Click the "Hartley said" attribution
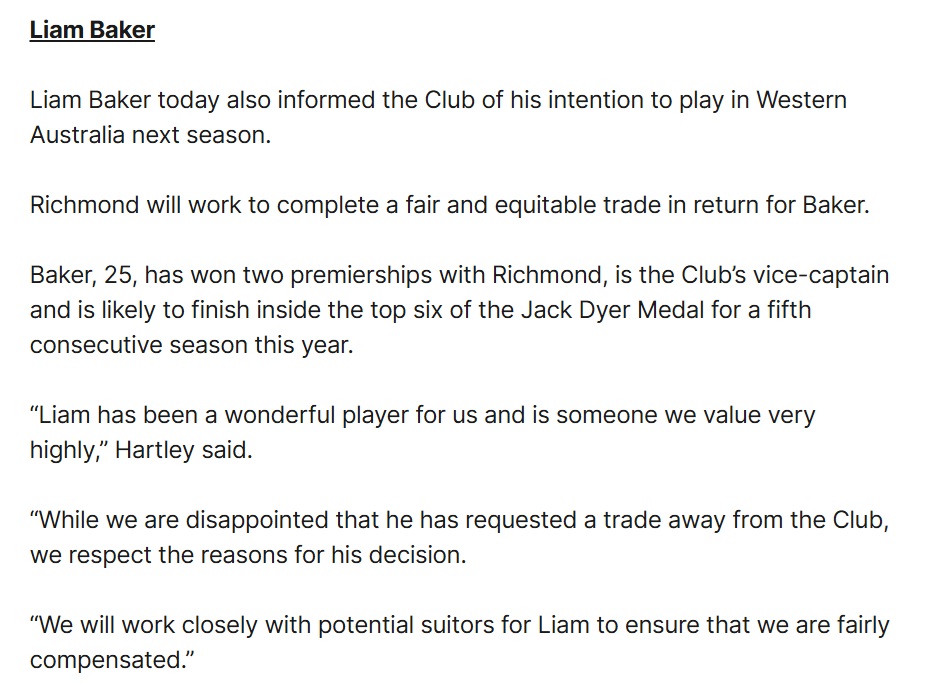The image size is (945, 687). pyautogui.click(x=184, y=450)
